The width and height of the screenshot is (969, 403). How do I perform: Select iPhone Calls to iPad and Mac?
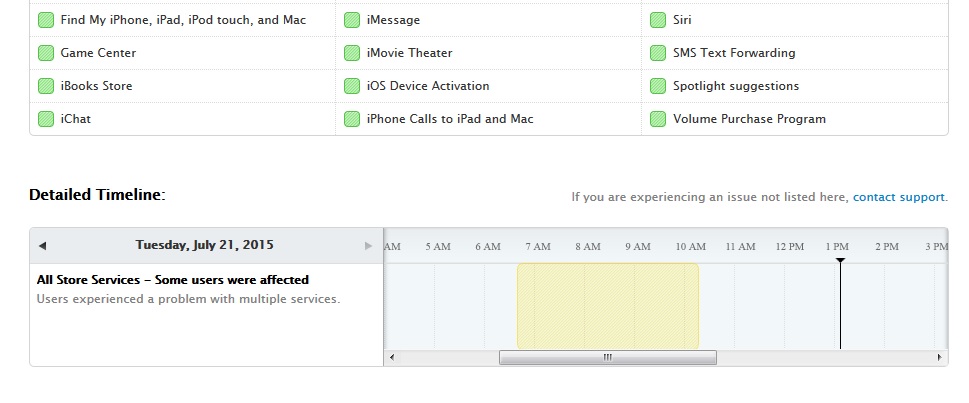(x=450, y=119)
